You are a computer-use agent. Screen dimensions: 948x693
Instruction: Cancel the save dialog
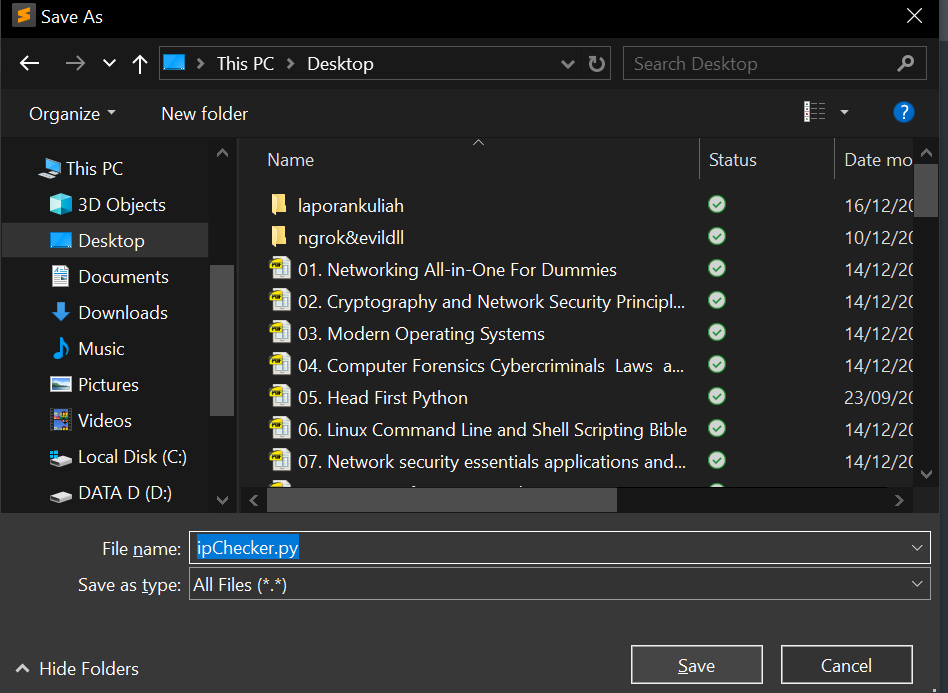pos(846,664)
